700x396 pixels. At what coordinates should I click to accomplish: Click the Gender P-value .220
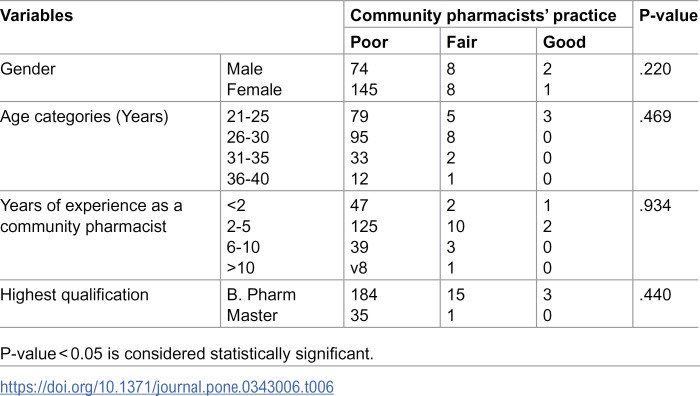655,69
